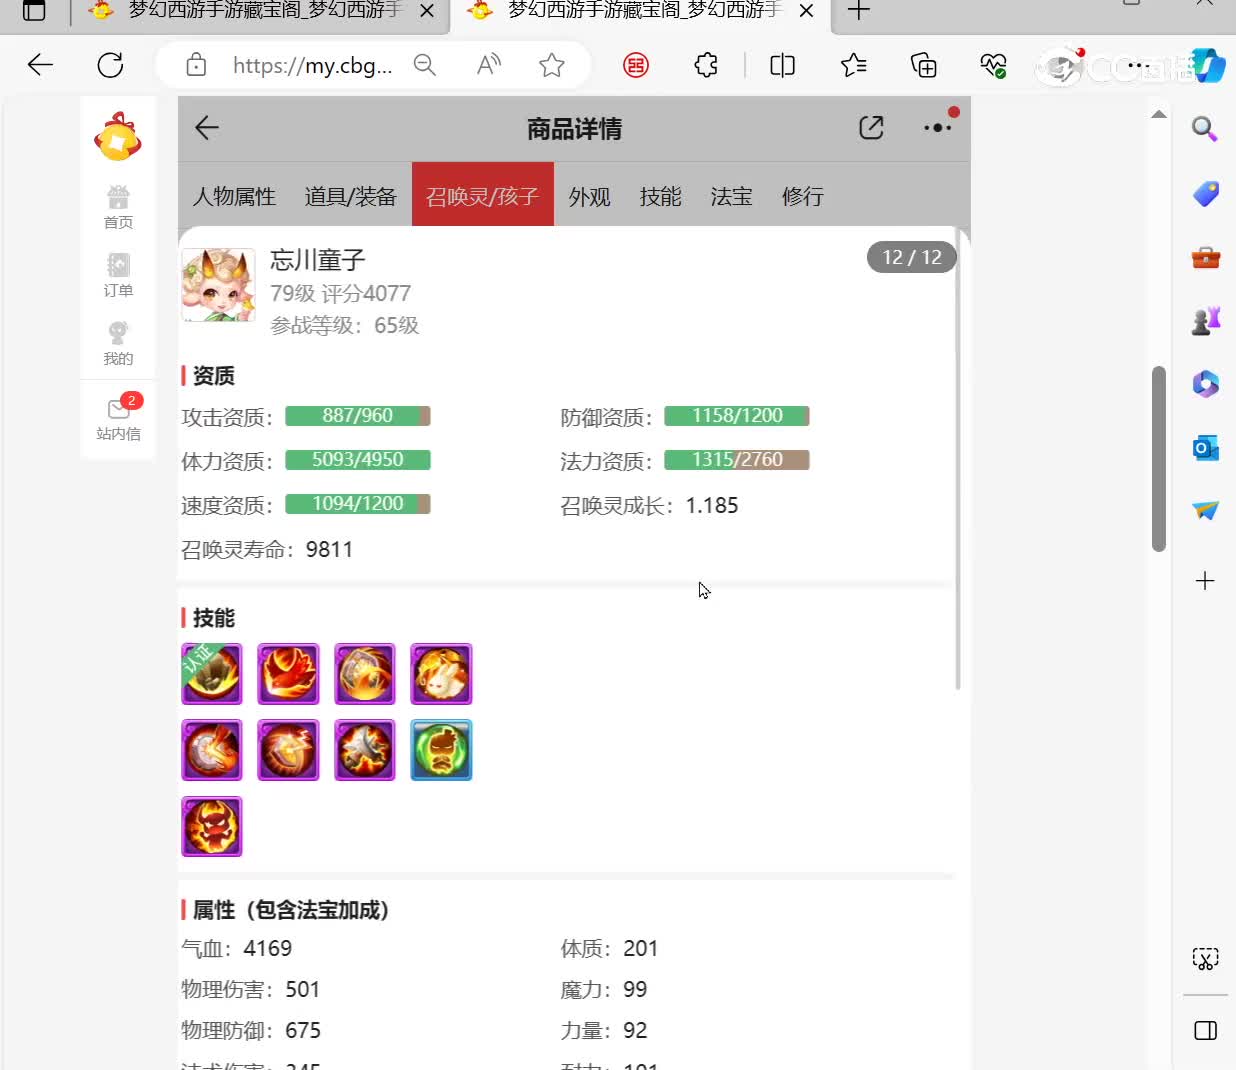Click the rabbit skill icon
This screenshot has height=1070, width=1236.
coord(441,674)
